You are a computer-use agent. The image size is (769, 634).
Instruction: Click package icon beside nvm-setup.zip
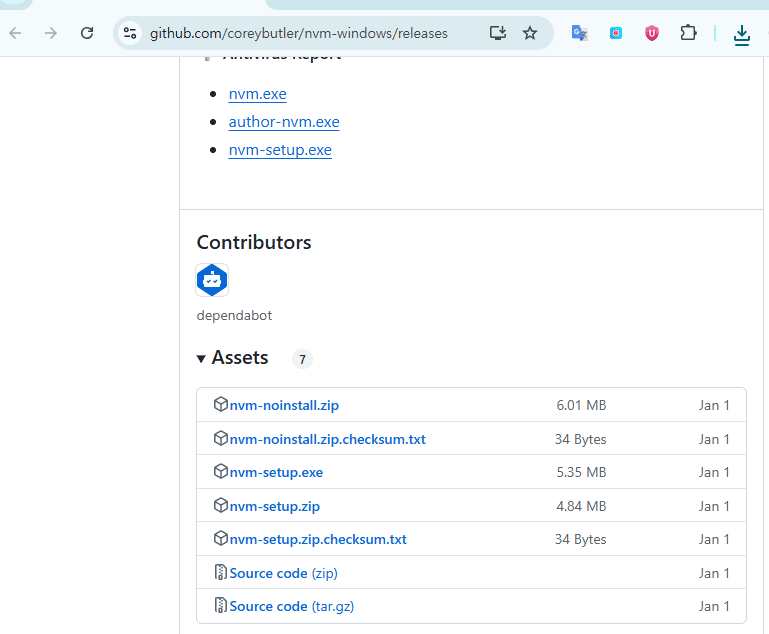click(221, 505)
